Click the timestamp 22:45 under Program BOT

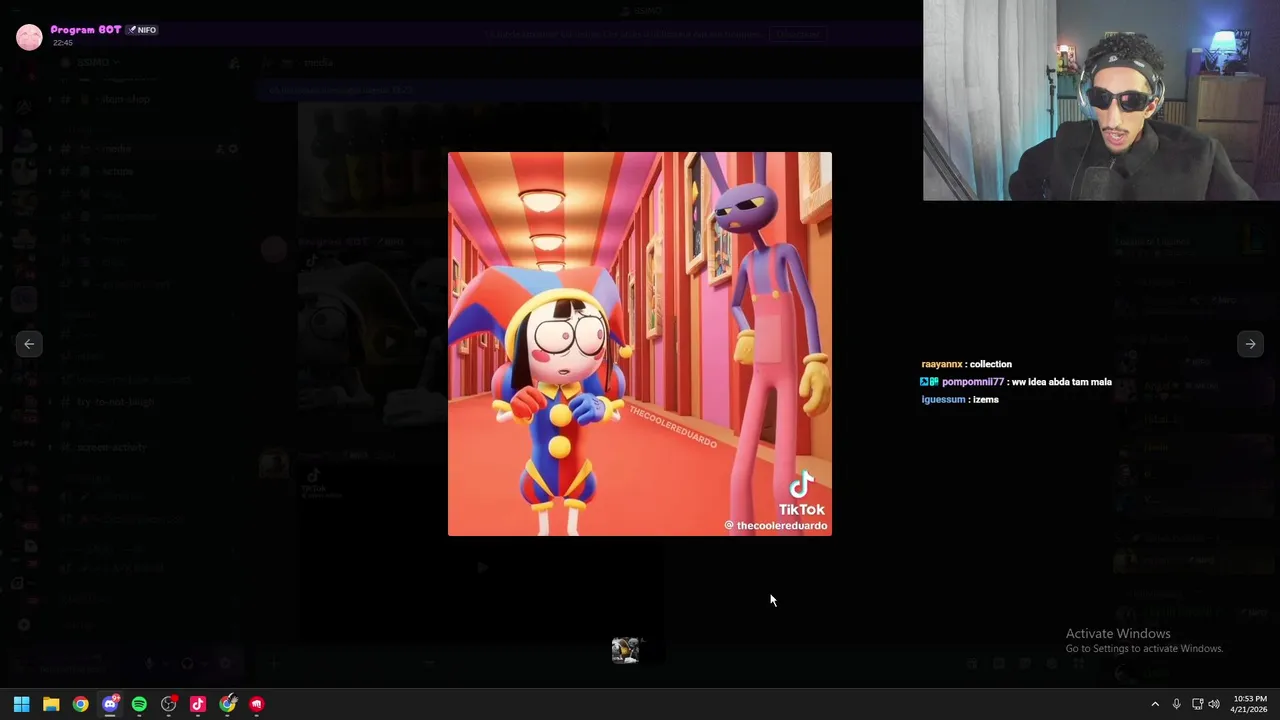click(62, 43)
